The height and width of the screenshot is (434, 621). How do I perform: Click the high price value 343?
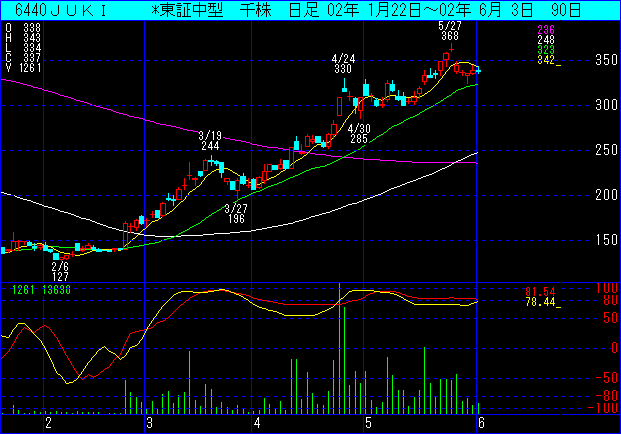pos(32,38)
